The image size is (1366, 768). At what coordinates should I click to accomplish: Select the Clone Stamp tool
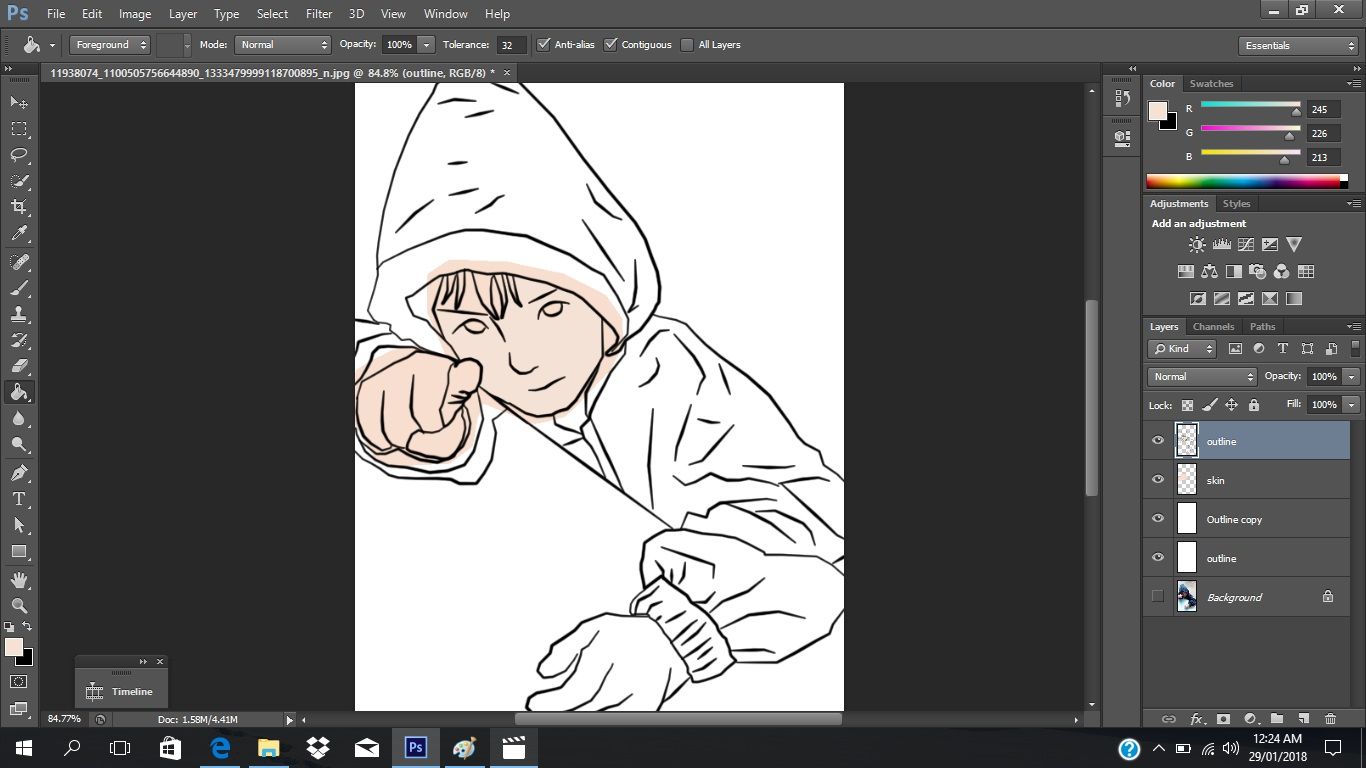click(x=19, y=314)
